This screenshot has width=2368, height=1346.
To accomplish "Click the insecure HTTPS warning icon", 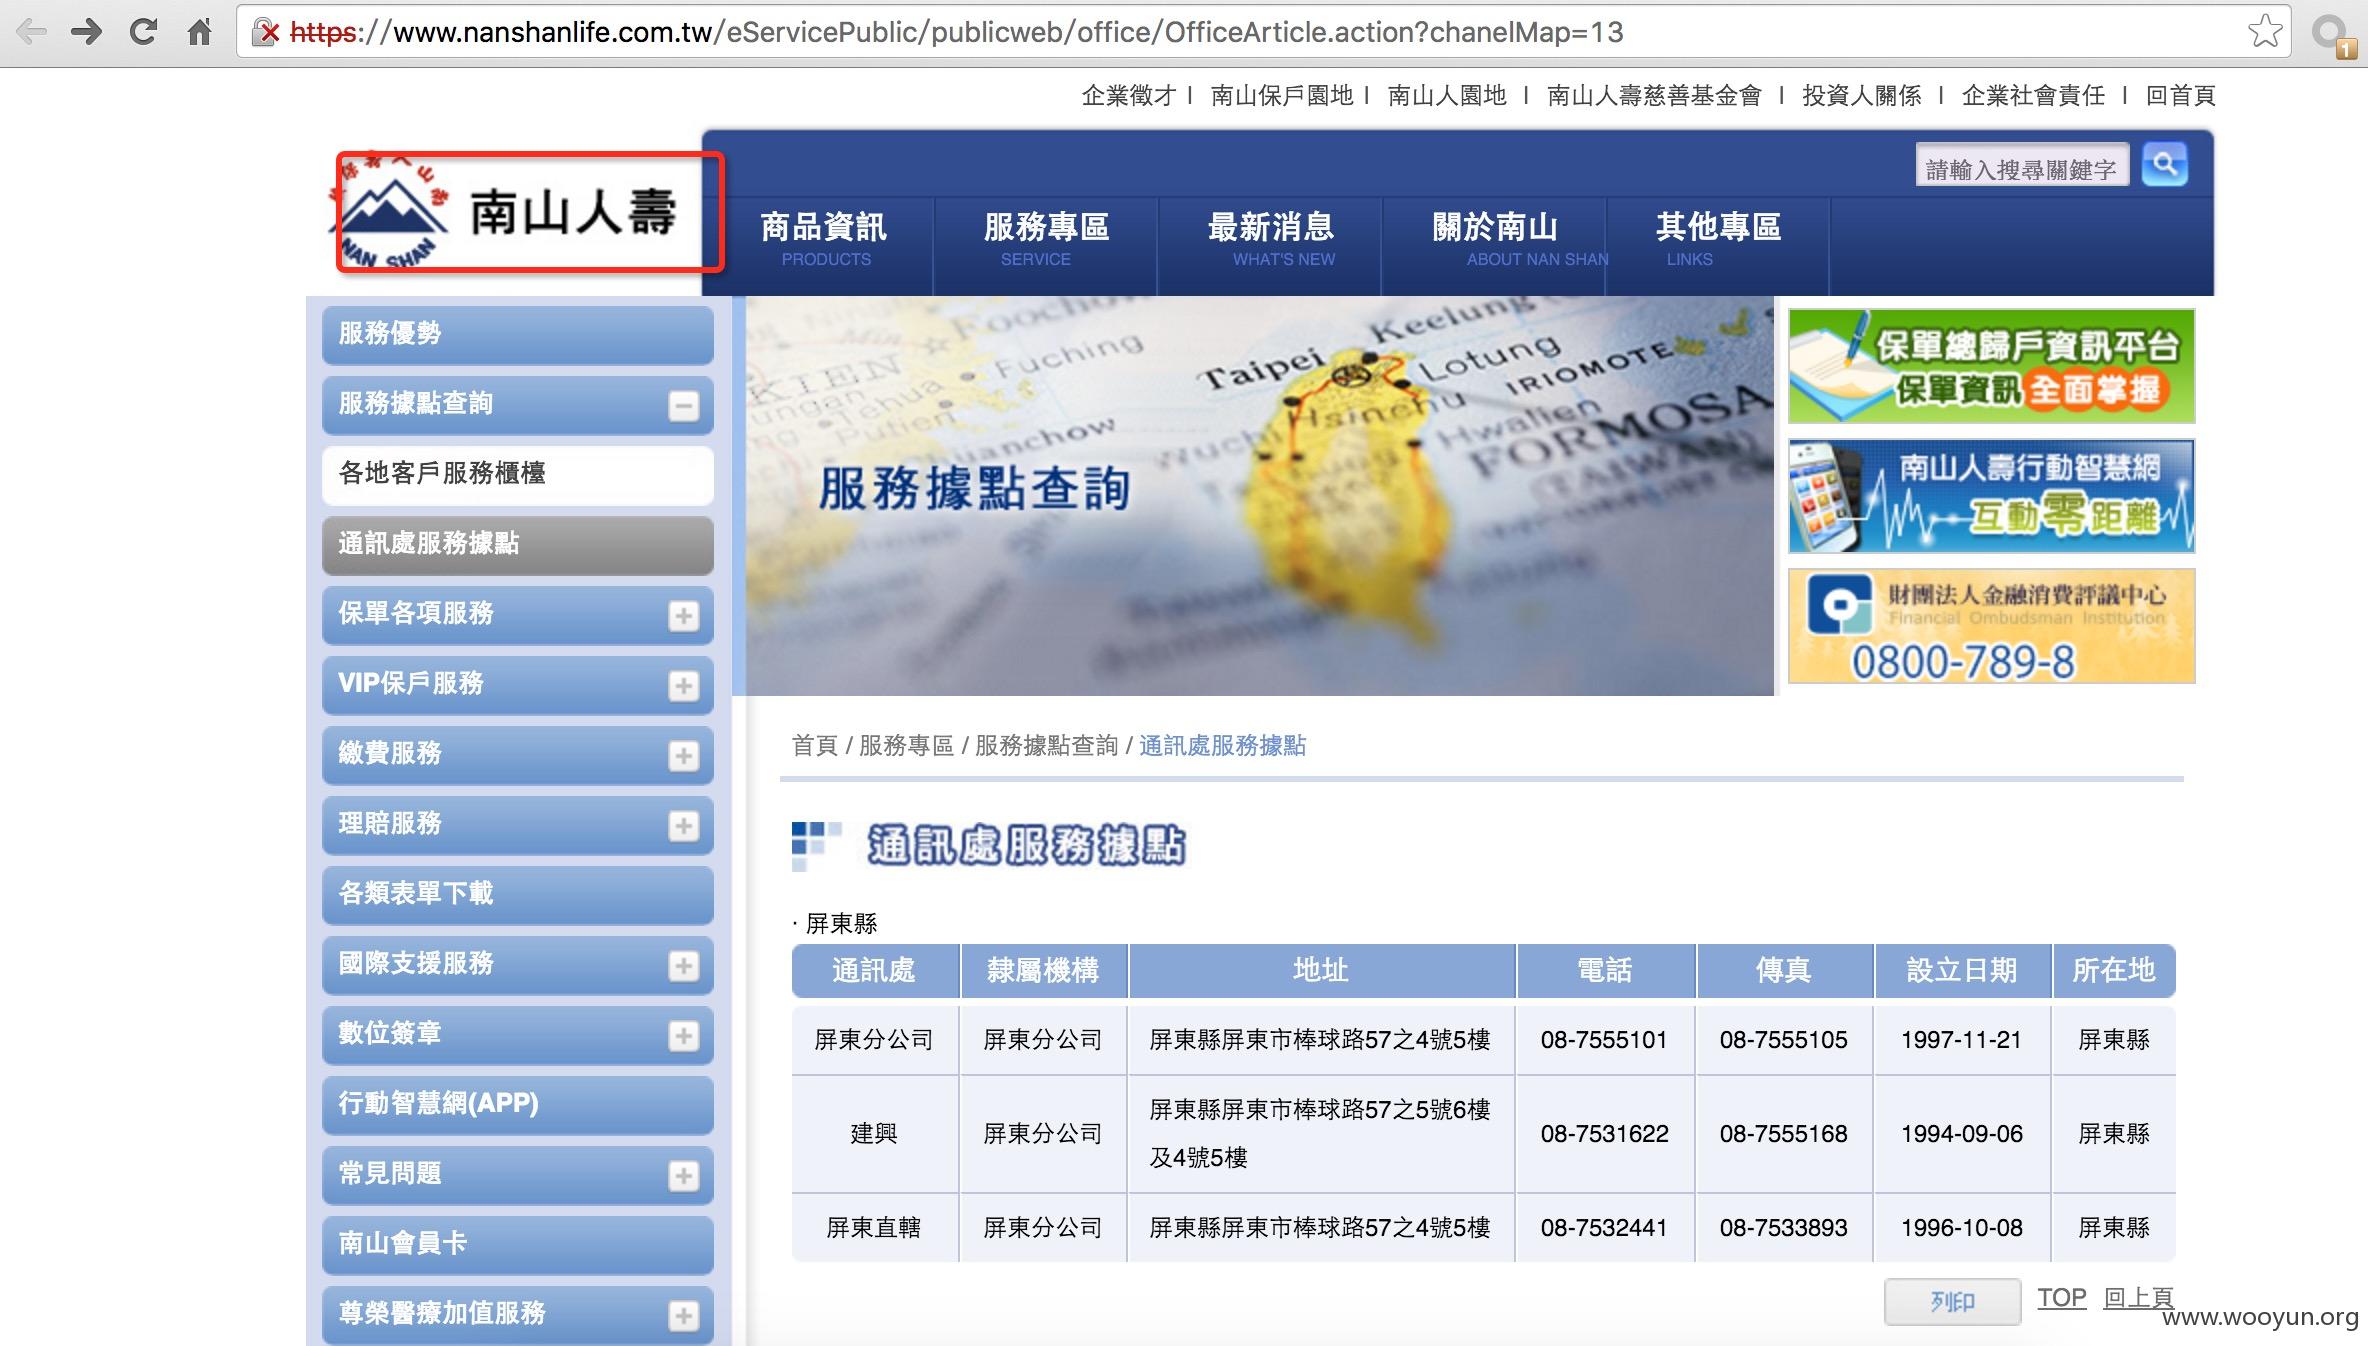I will (267, 32).
